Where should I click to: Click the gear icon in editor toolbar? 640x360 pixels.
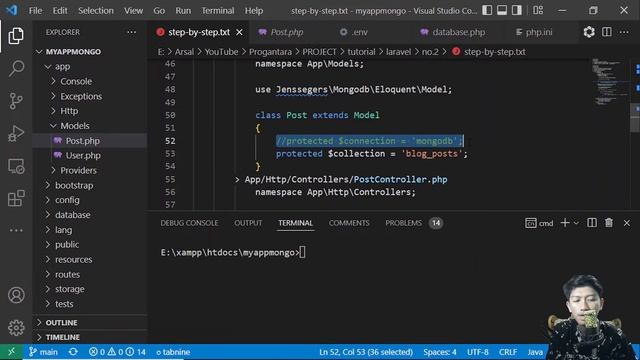589,32
